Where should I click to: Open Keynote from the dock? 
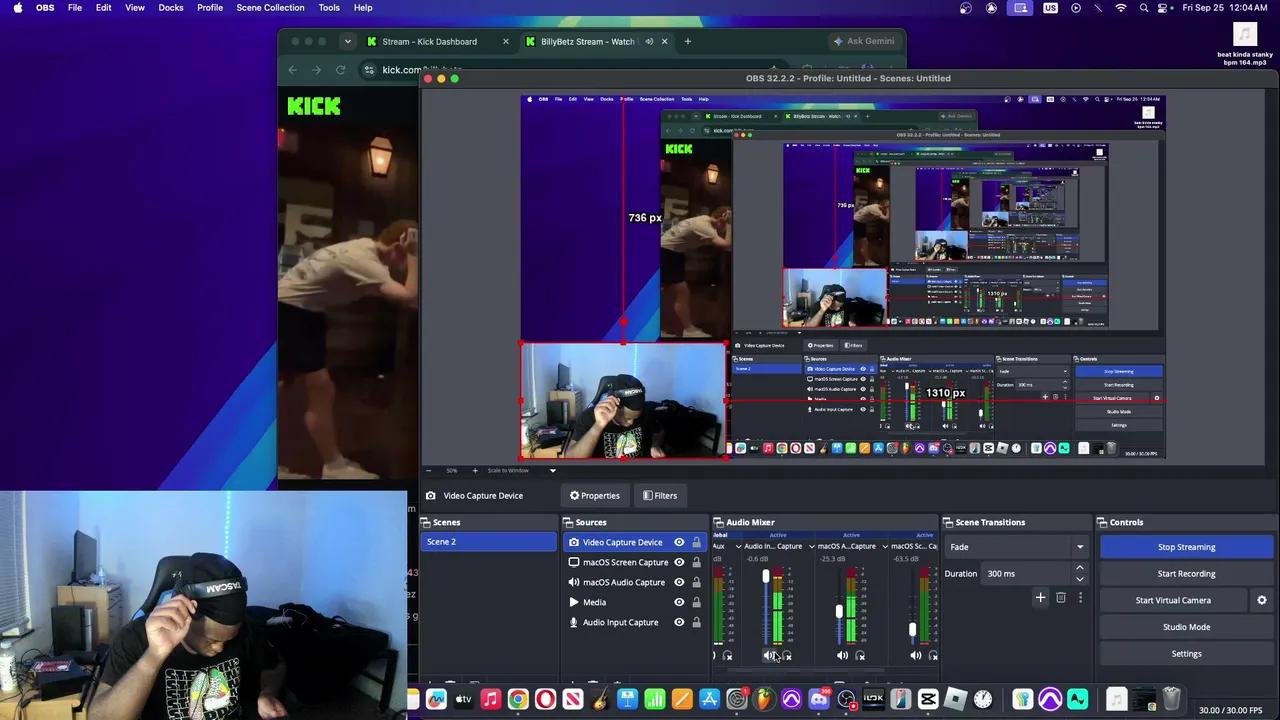(x=627, y=700)
